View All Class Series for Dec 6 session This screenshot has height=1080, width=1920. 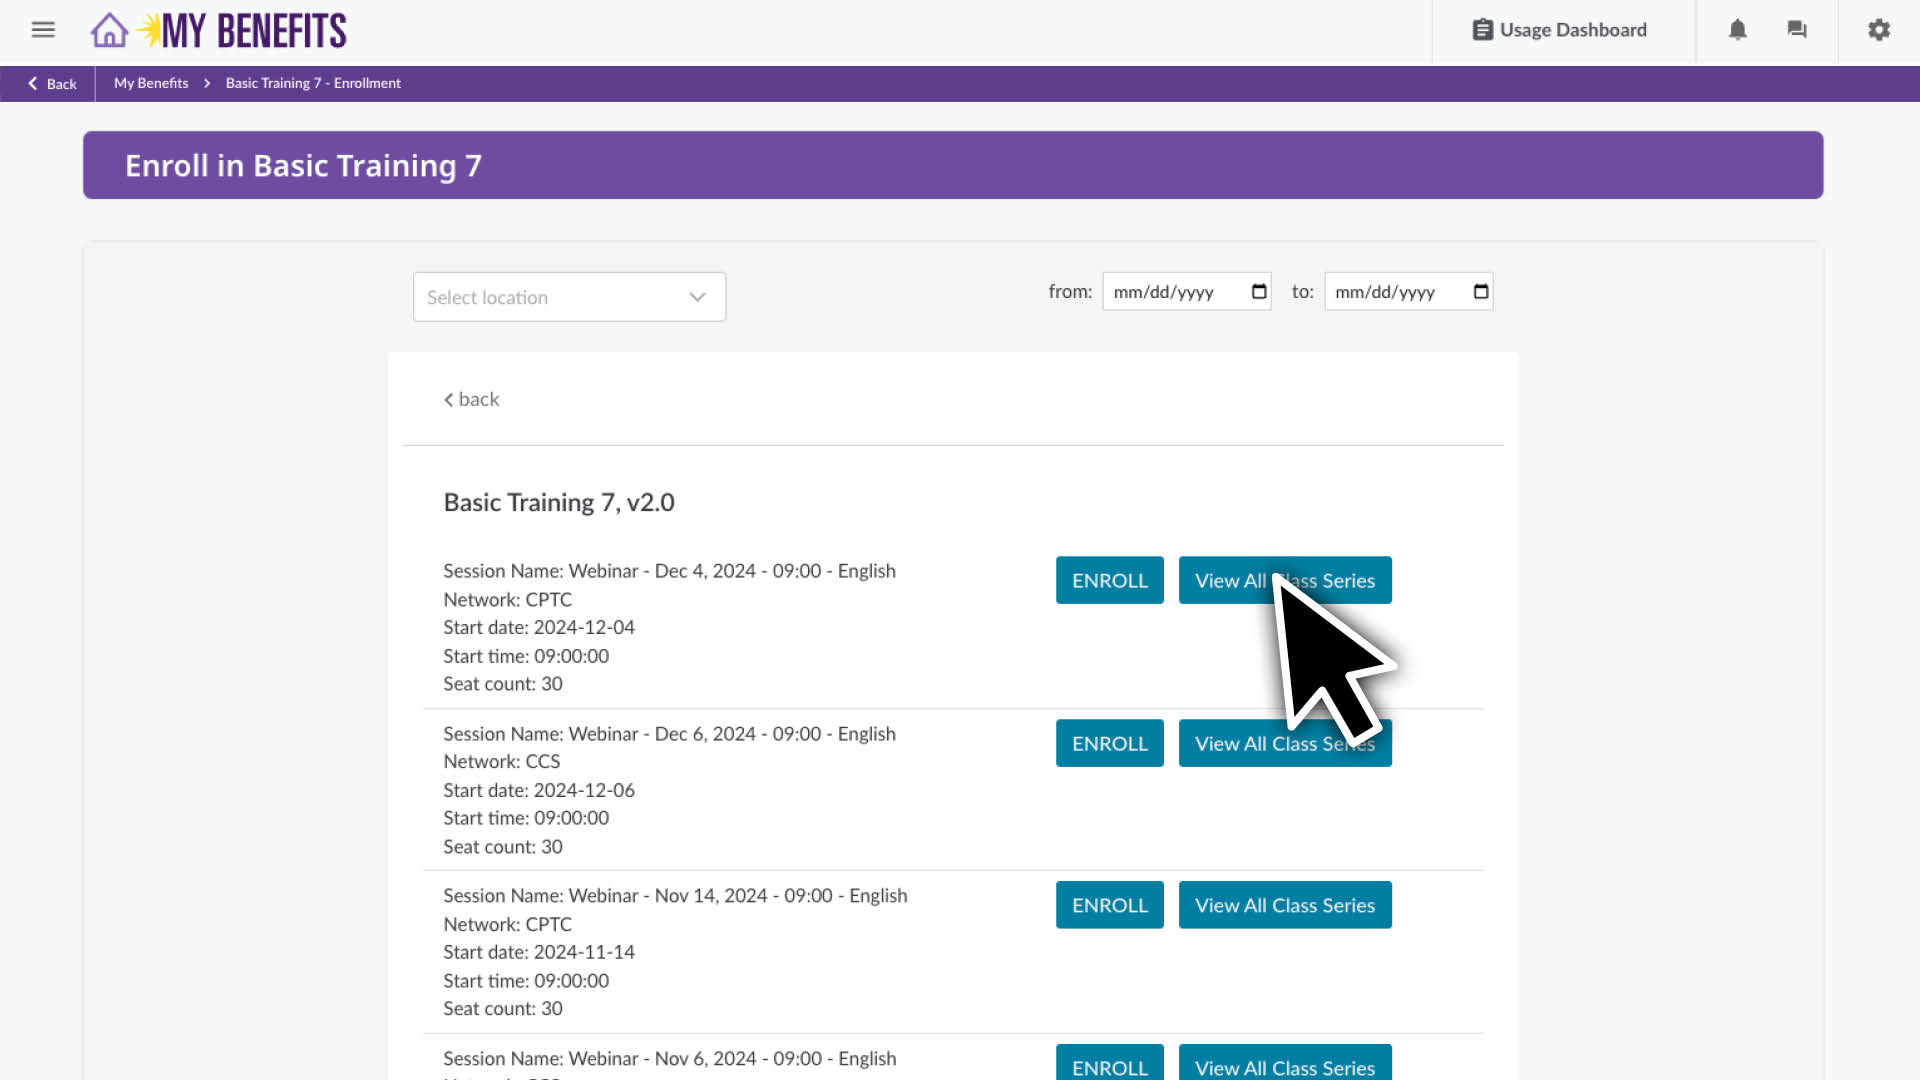pos(1285,743)
